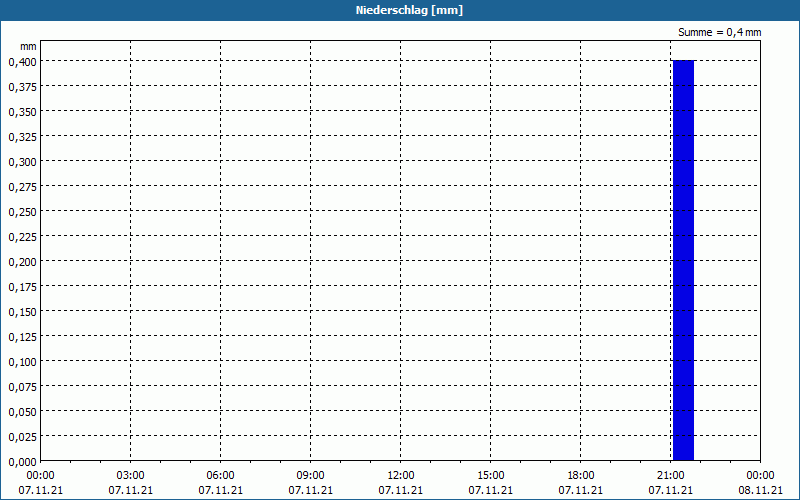Click the 18:00 time axis label
Viewport: 800px width, 500px height.
point(581,475)
